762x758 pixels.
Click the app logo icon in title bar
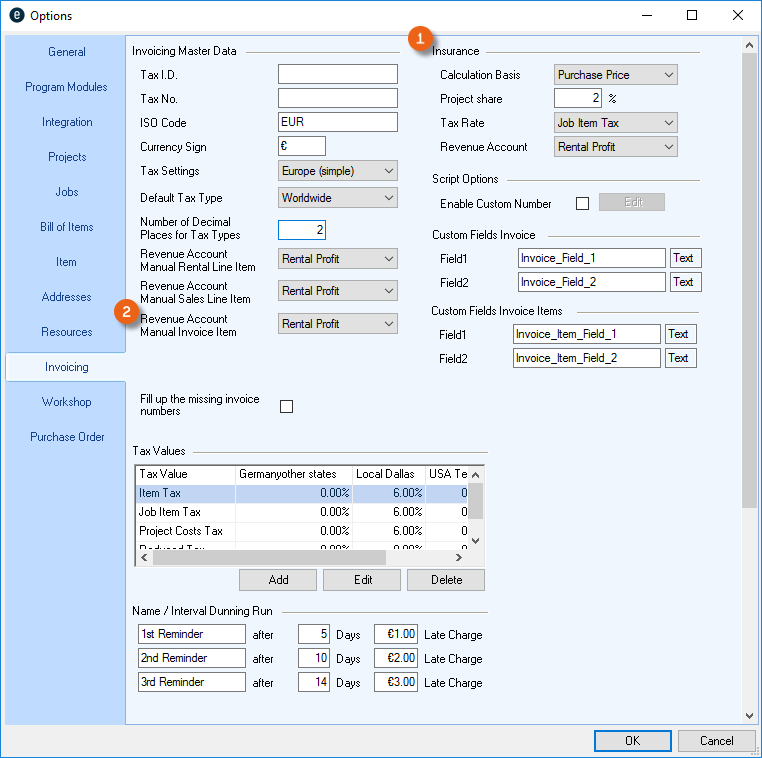[17, 16]
